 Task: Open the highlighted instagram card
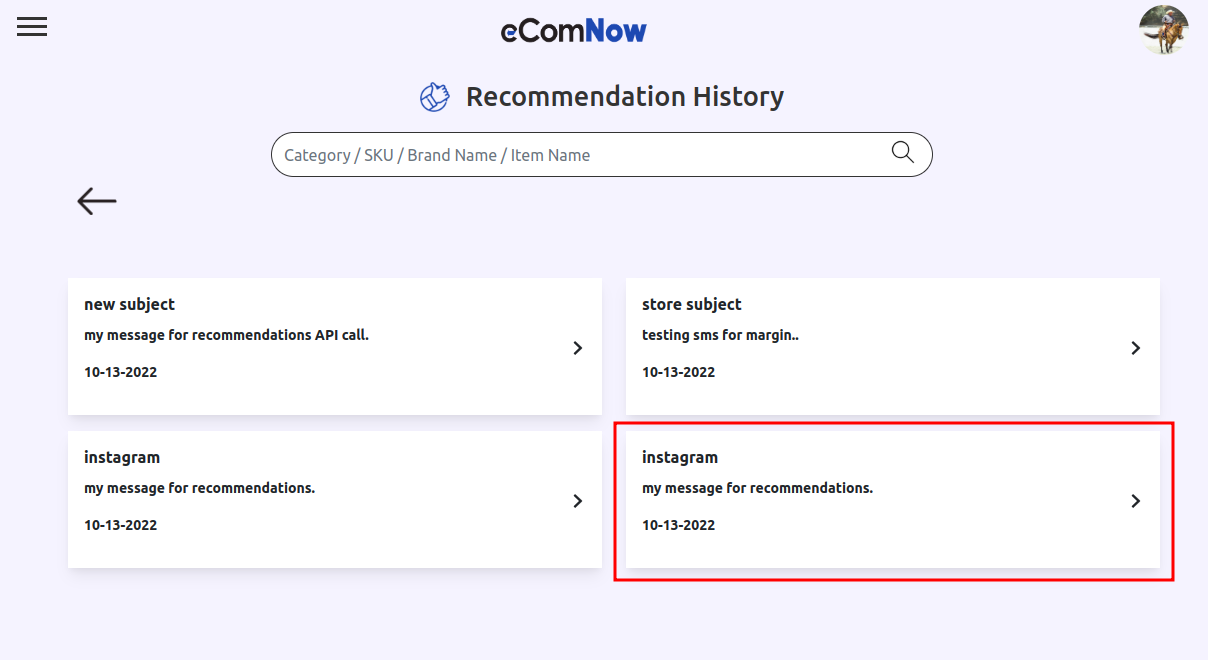tap(892, 500)
